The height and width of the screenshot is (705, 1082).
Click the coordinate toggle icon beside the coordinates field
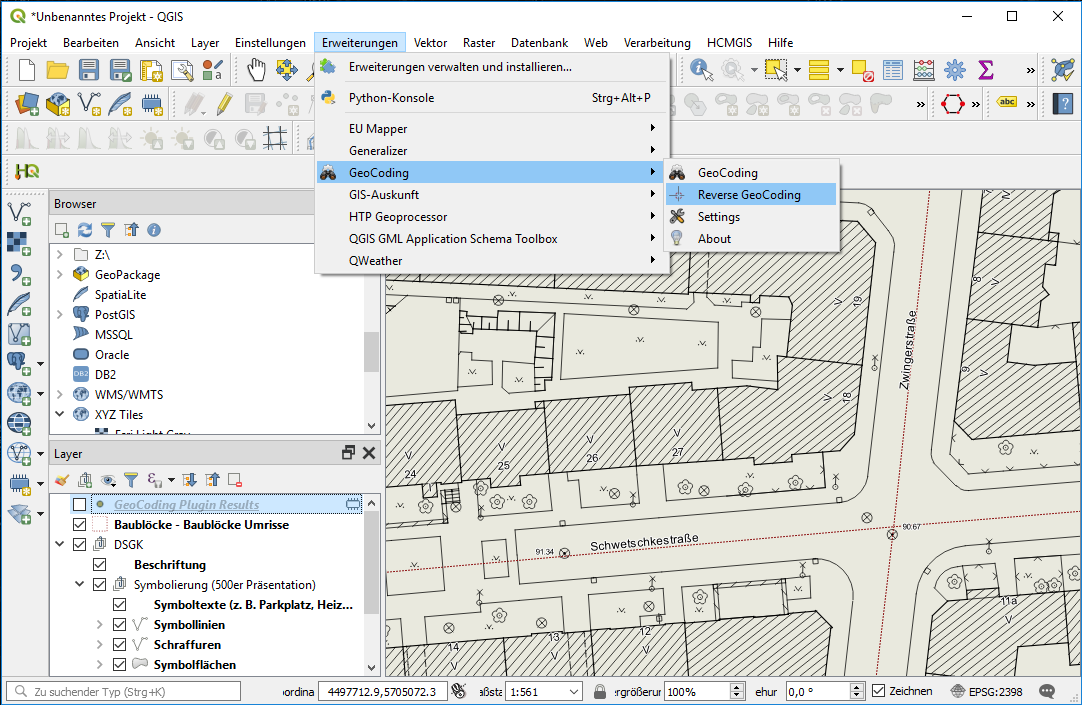point(458,691)
